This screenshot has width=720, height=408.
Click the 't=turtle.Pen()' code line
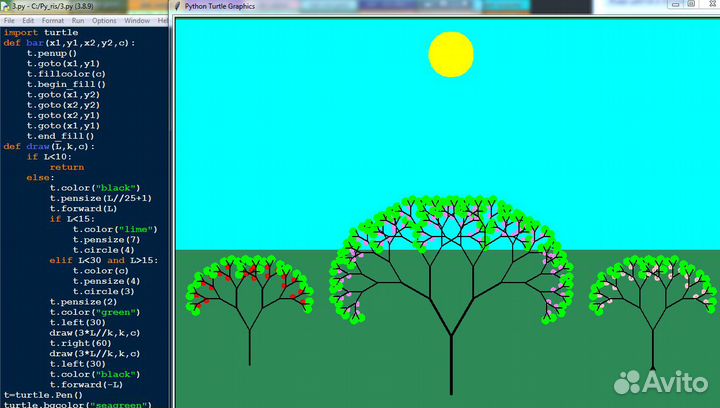coord(40,395)
